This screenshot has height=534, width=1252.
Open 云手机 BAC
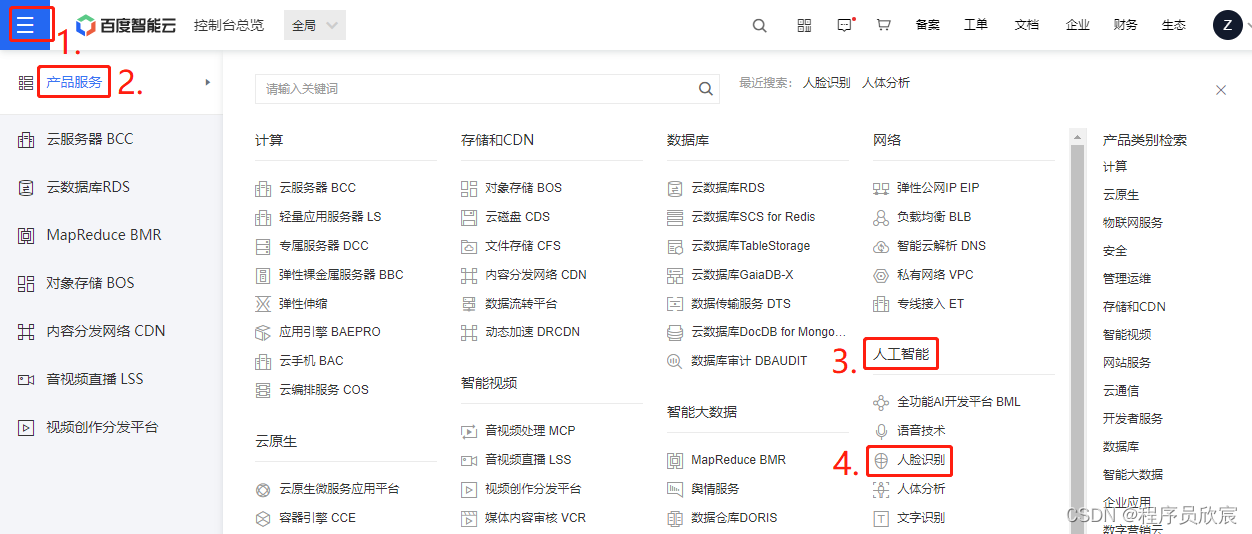[311, 361]
